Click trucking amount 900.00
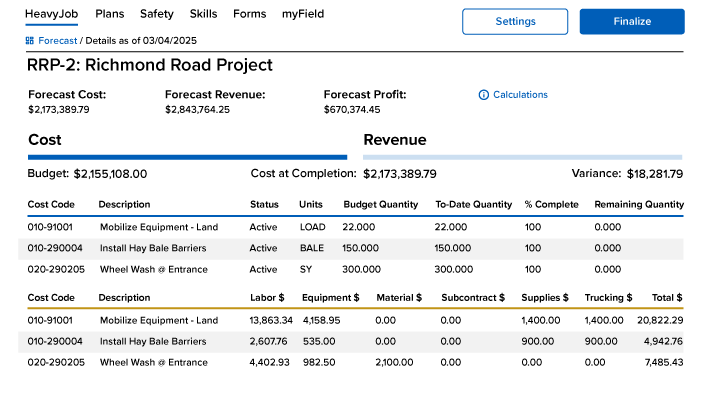The width and height of the screenshot is (709, 394). [601, 341]
